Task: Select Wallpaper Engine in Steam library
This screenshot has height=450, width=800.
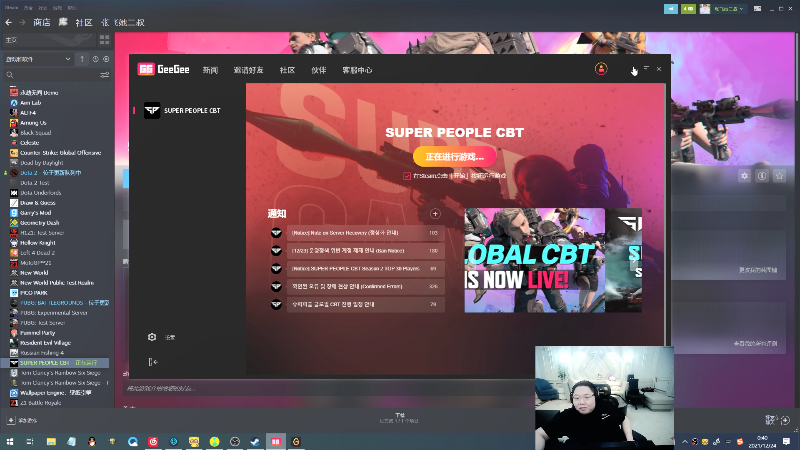Action: 55,393
